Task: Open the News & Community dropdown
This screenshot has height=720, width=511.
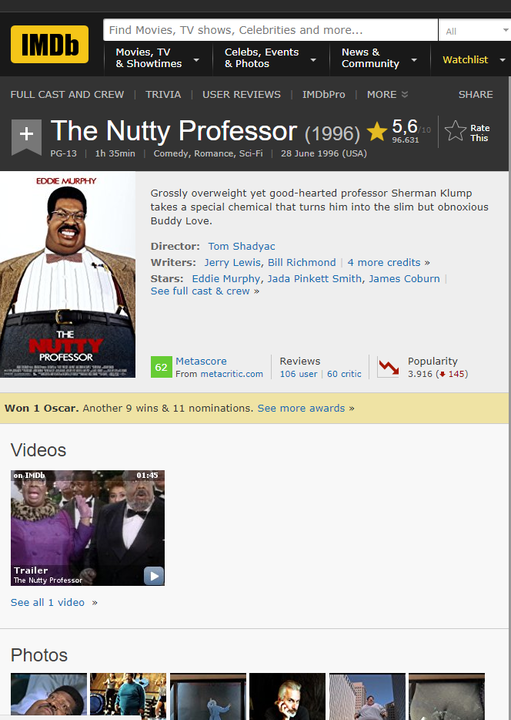Action: pos(379,58)
